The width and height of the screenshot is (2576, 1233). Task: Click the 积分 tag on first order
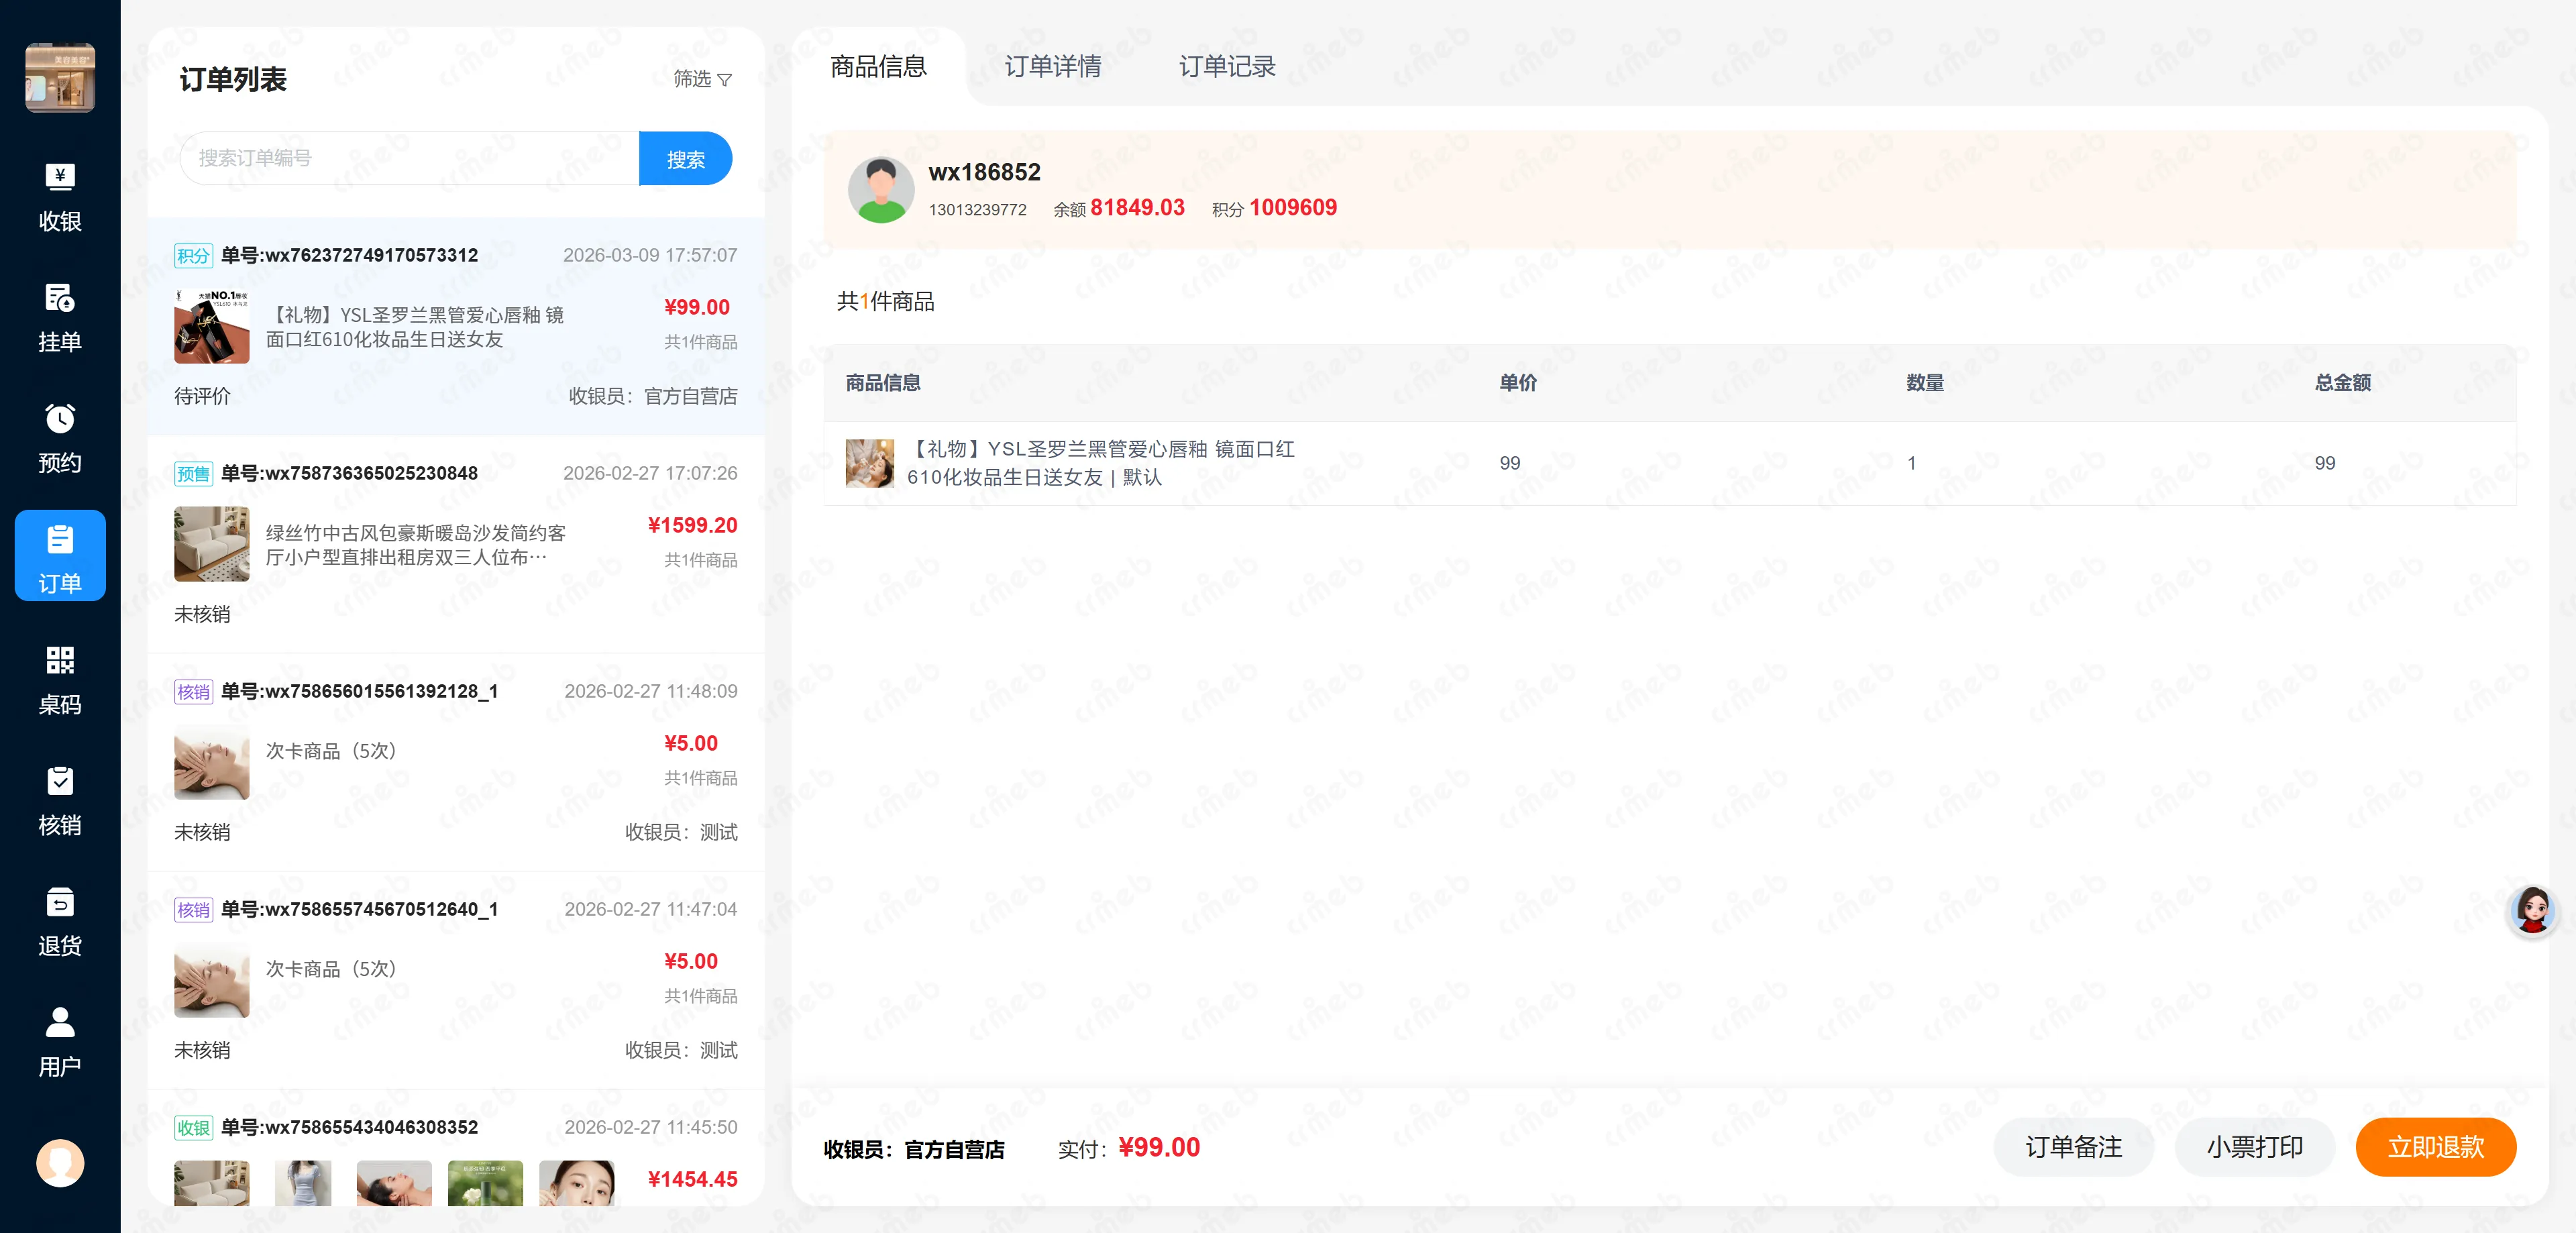[x=193, y=255]
